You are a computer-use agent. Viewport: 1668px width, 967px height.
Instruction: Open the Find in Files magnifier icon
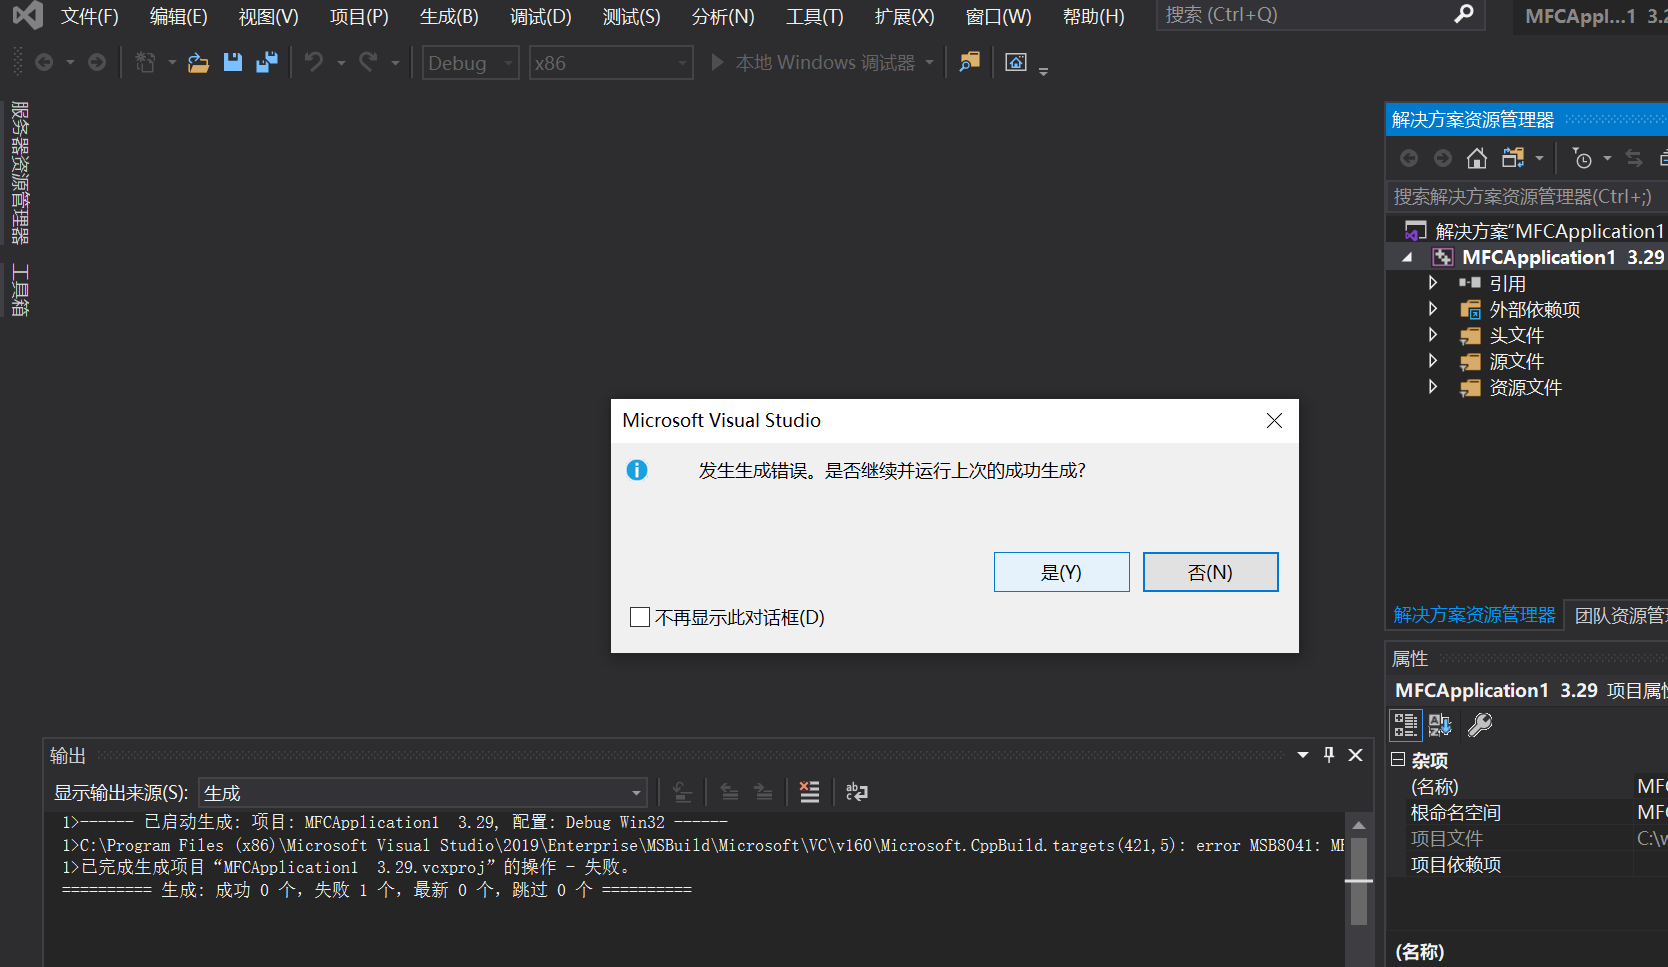[967, 62]
